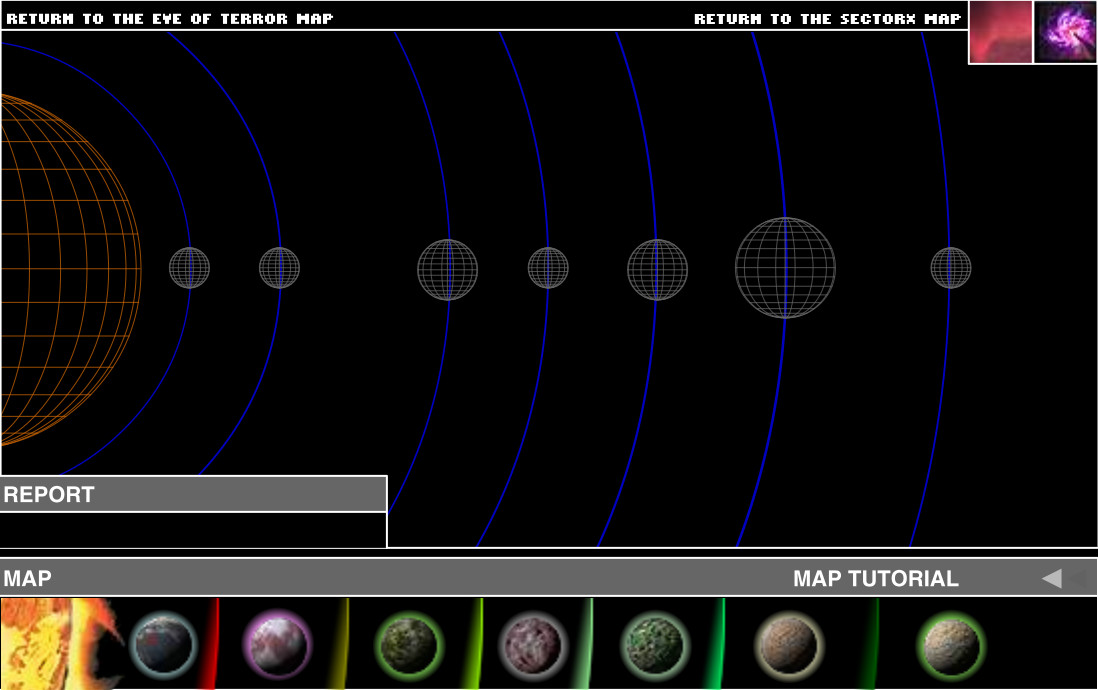The width and height of the screenshot is (1098, 690).
Task: Open the Map Tutorial
Action: pyautogui.click(x=875, y=578)
